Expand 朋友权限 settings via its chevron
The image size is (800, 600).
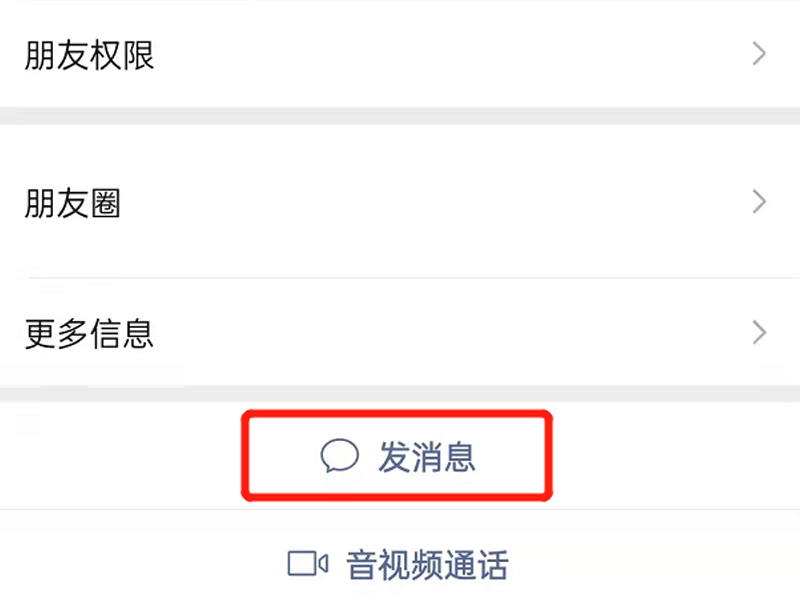coord(760,54)
